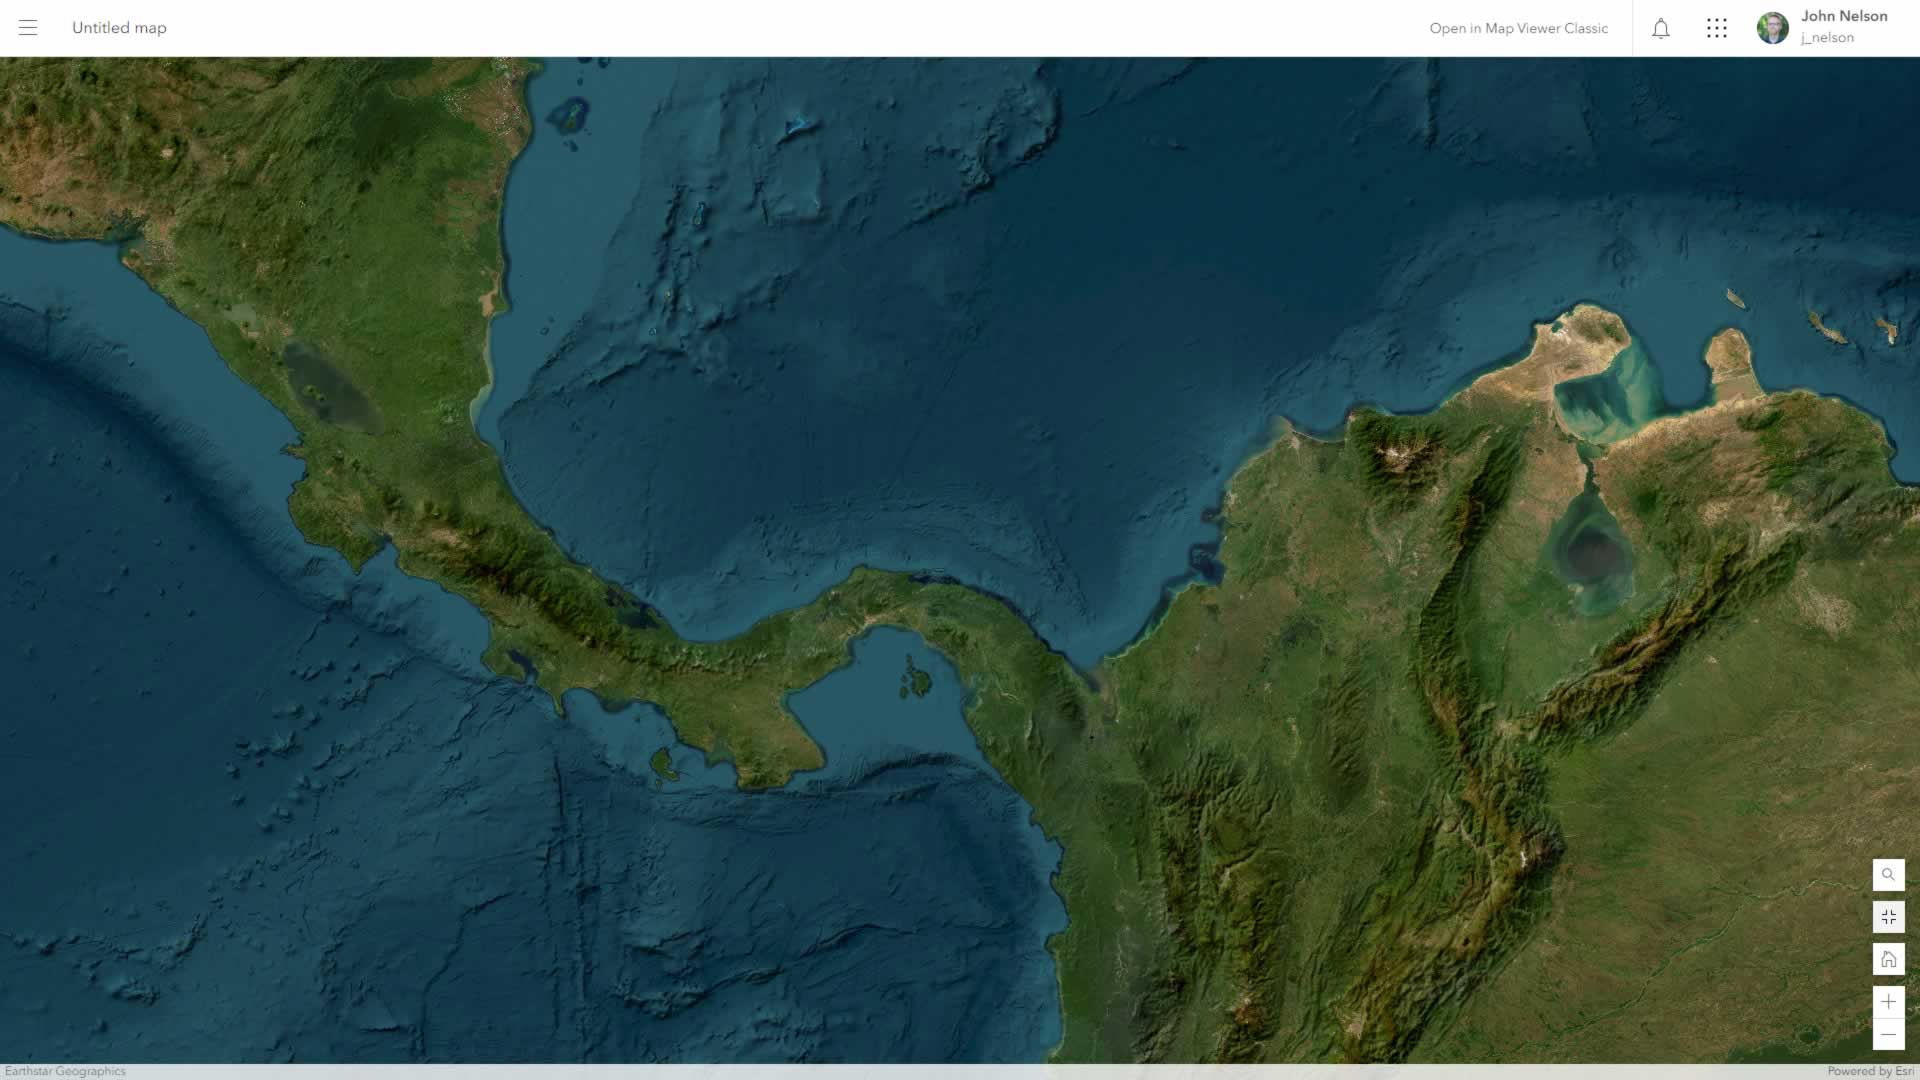Click Earthstar Geographics attribution text
The height and width of the screenshot is (1080, 1920).
click(66, 1071)
